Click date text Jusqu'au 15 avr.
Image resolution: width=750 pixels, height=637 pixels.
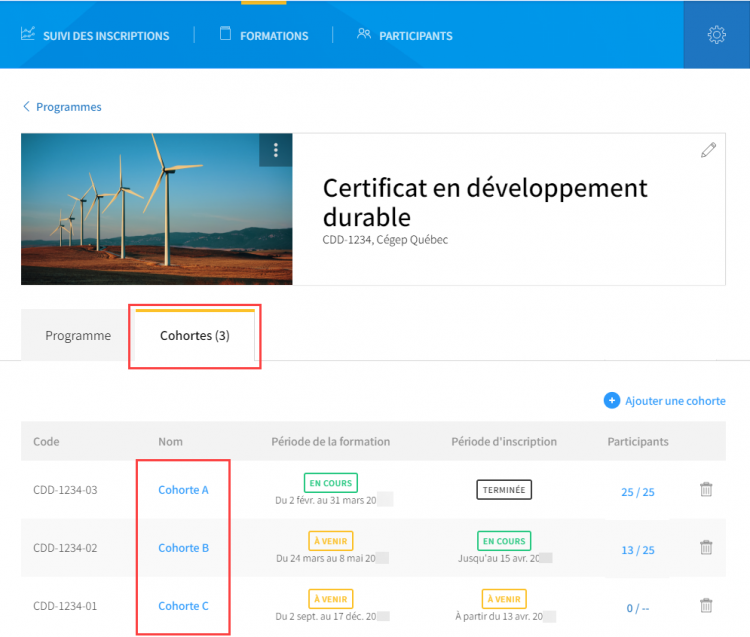point(499,558)
